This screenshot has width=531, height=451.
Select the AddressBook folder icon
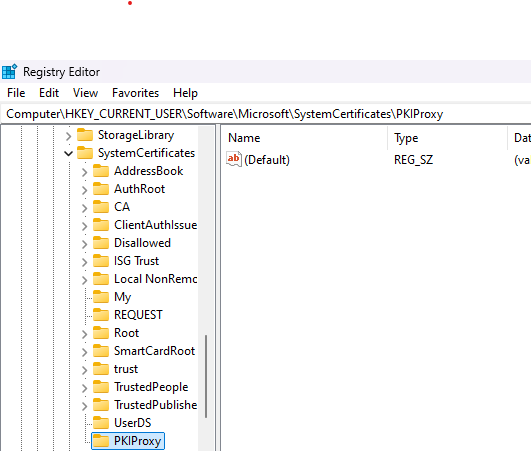coord(101,171)
